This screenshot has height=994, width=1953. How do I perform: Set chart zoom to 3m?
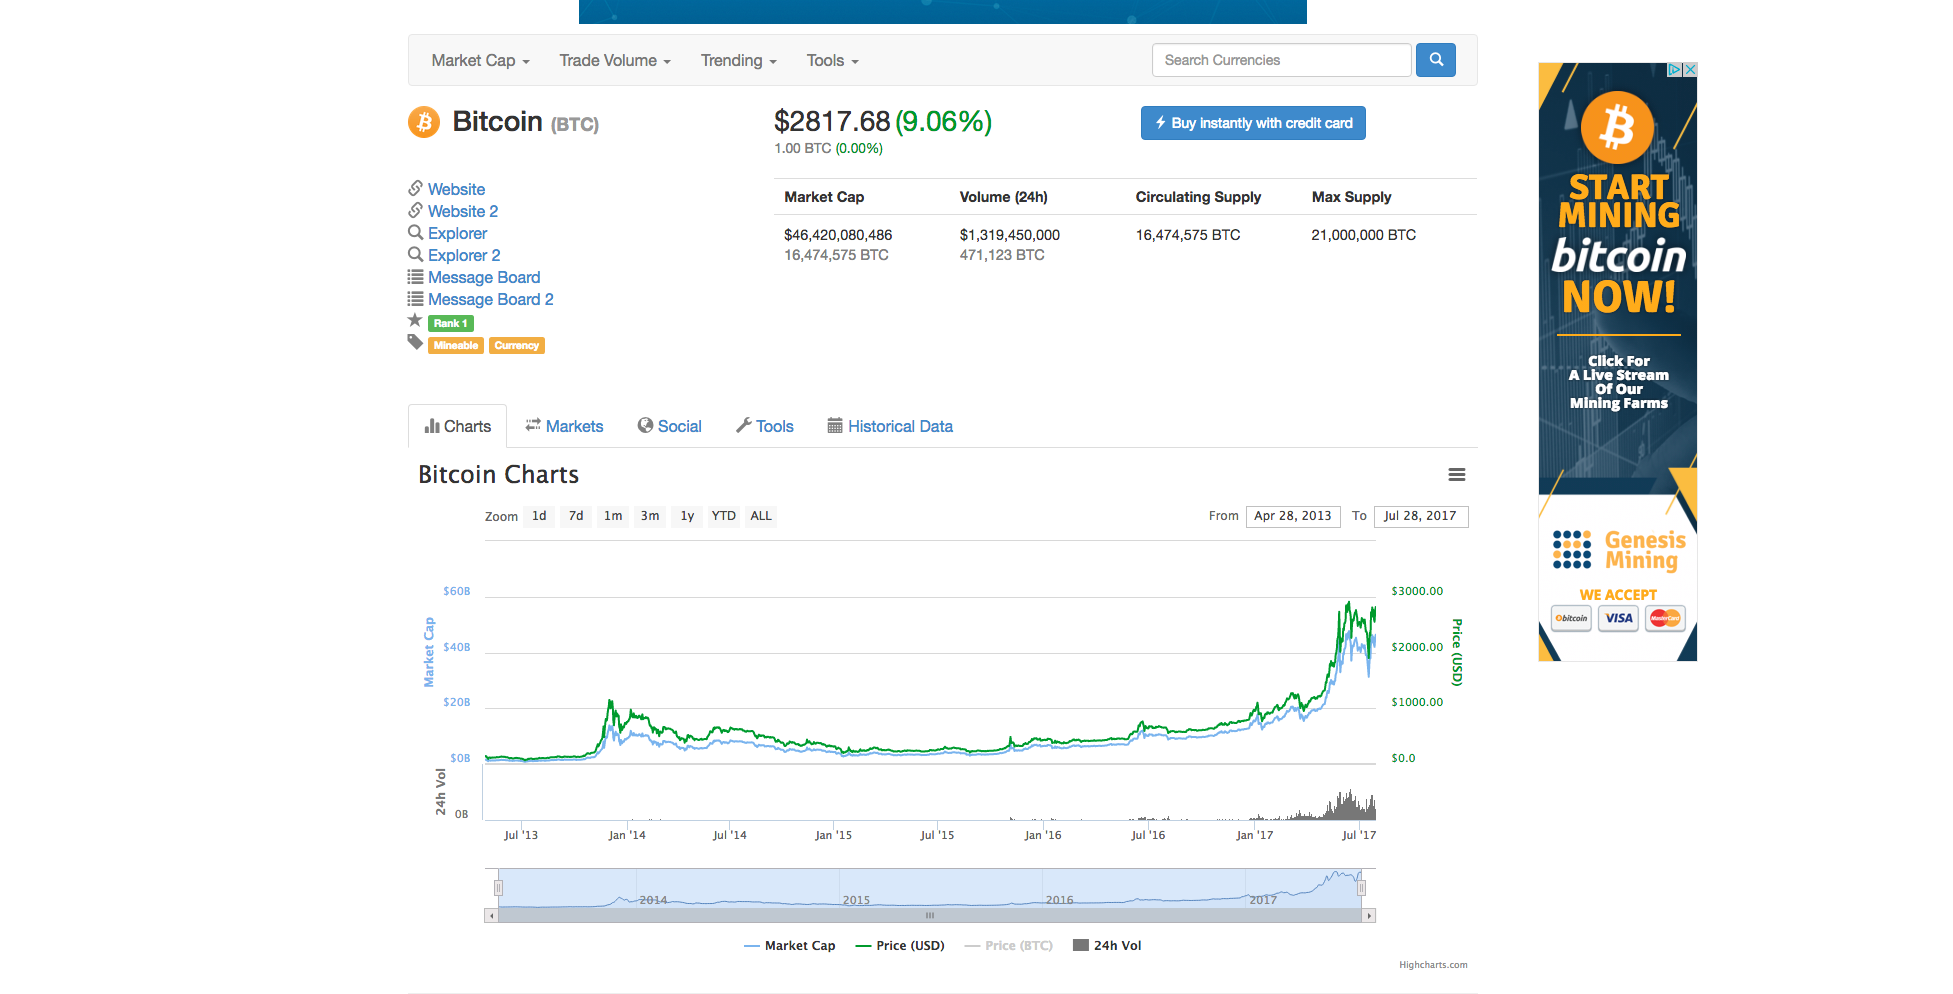click(x=650, y=516)
